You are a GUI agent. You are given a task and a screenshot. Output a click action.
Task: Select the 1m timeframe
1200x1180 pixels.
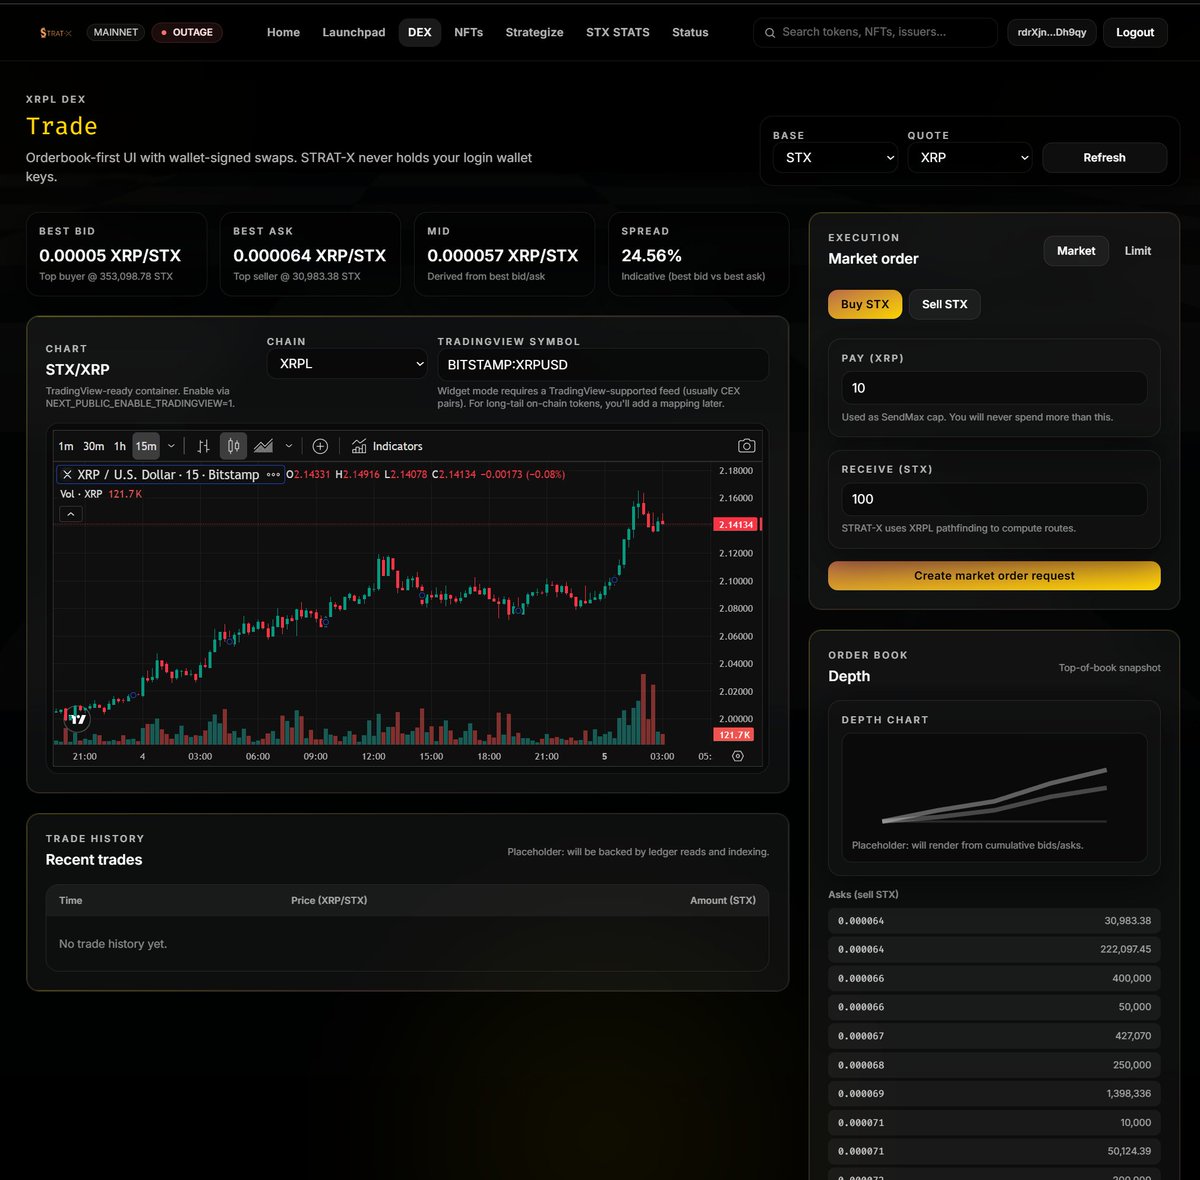[66, 446]
